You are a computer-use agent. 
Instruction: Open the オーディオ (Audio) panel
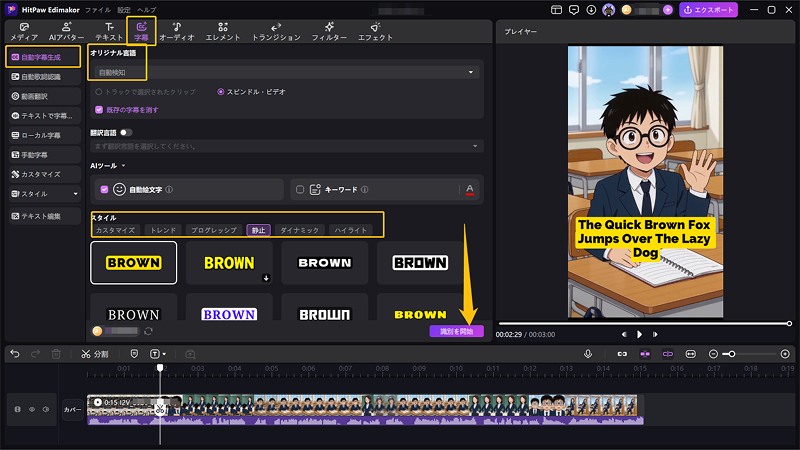[x=177, y=31]
